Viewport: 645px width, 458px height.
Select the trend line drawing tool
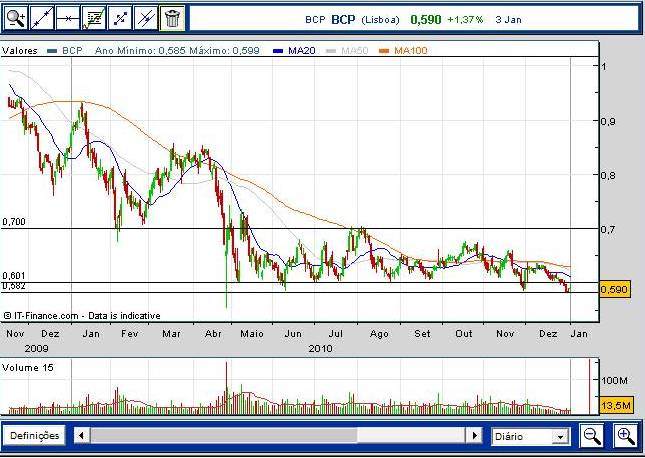42,18
